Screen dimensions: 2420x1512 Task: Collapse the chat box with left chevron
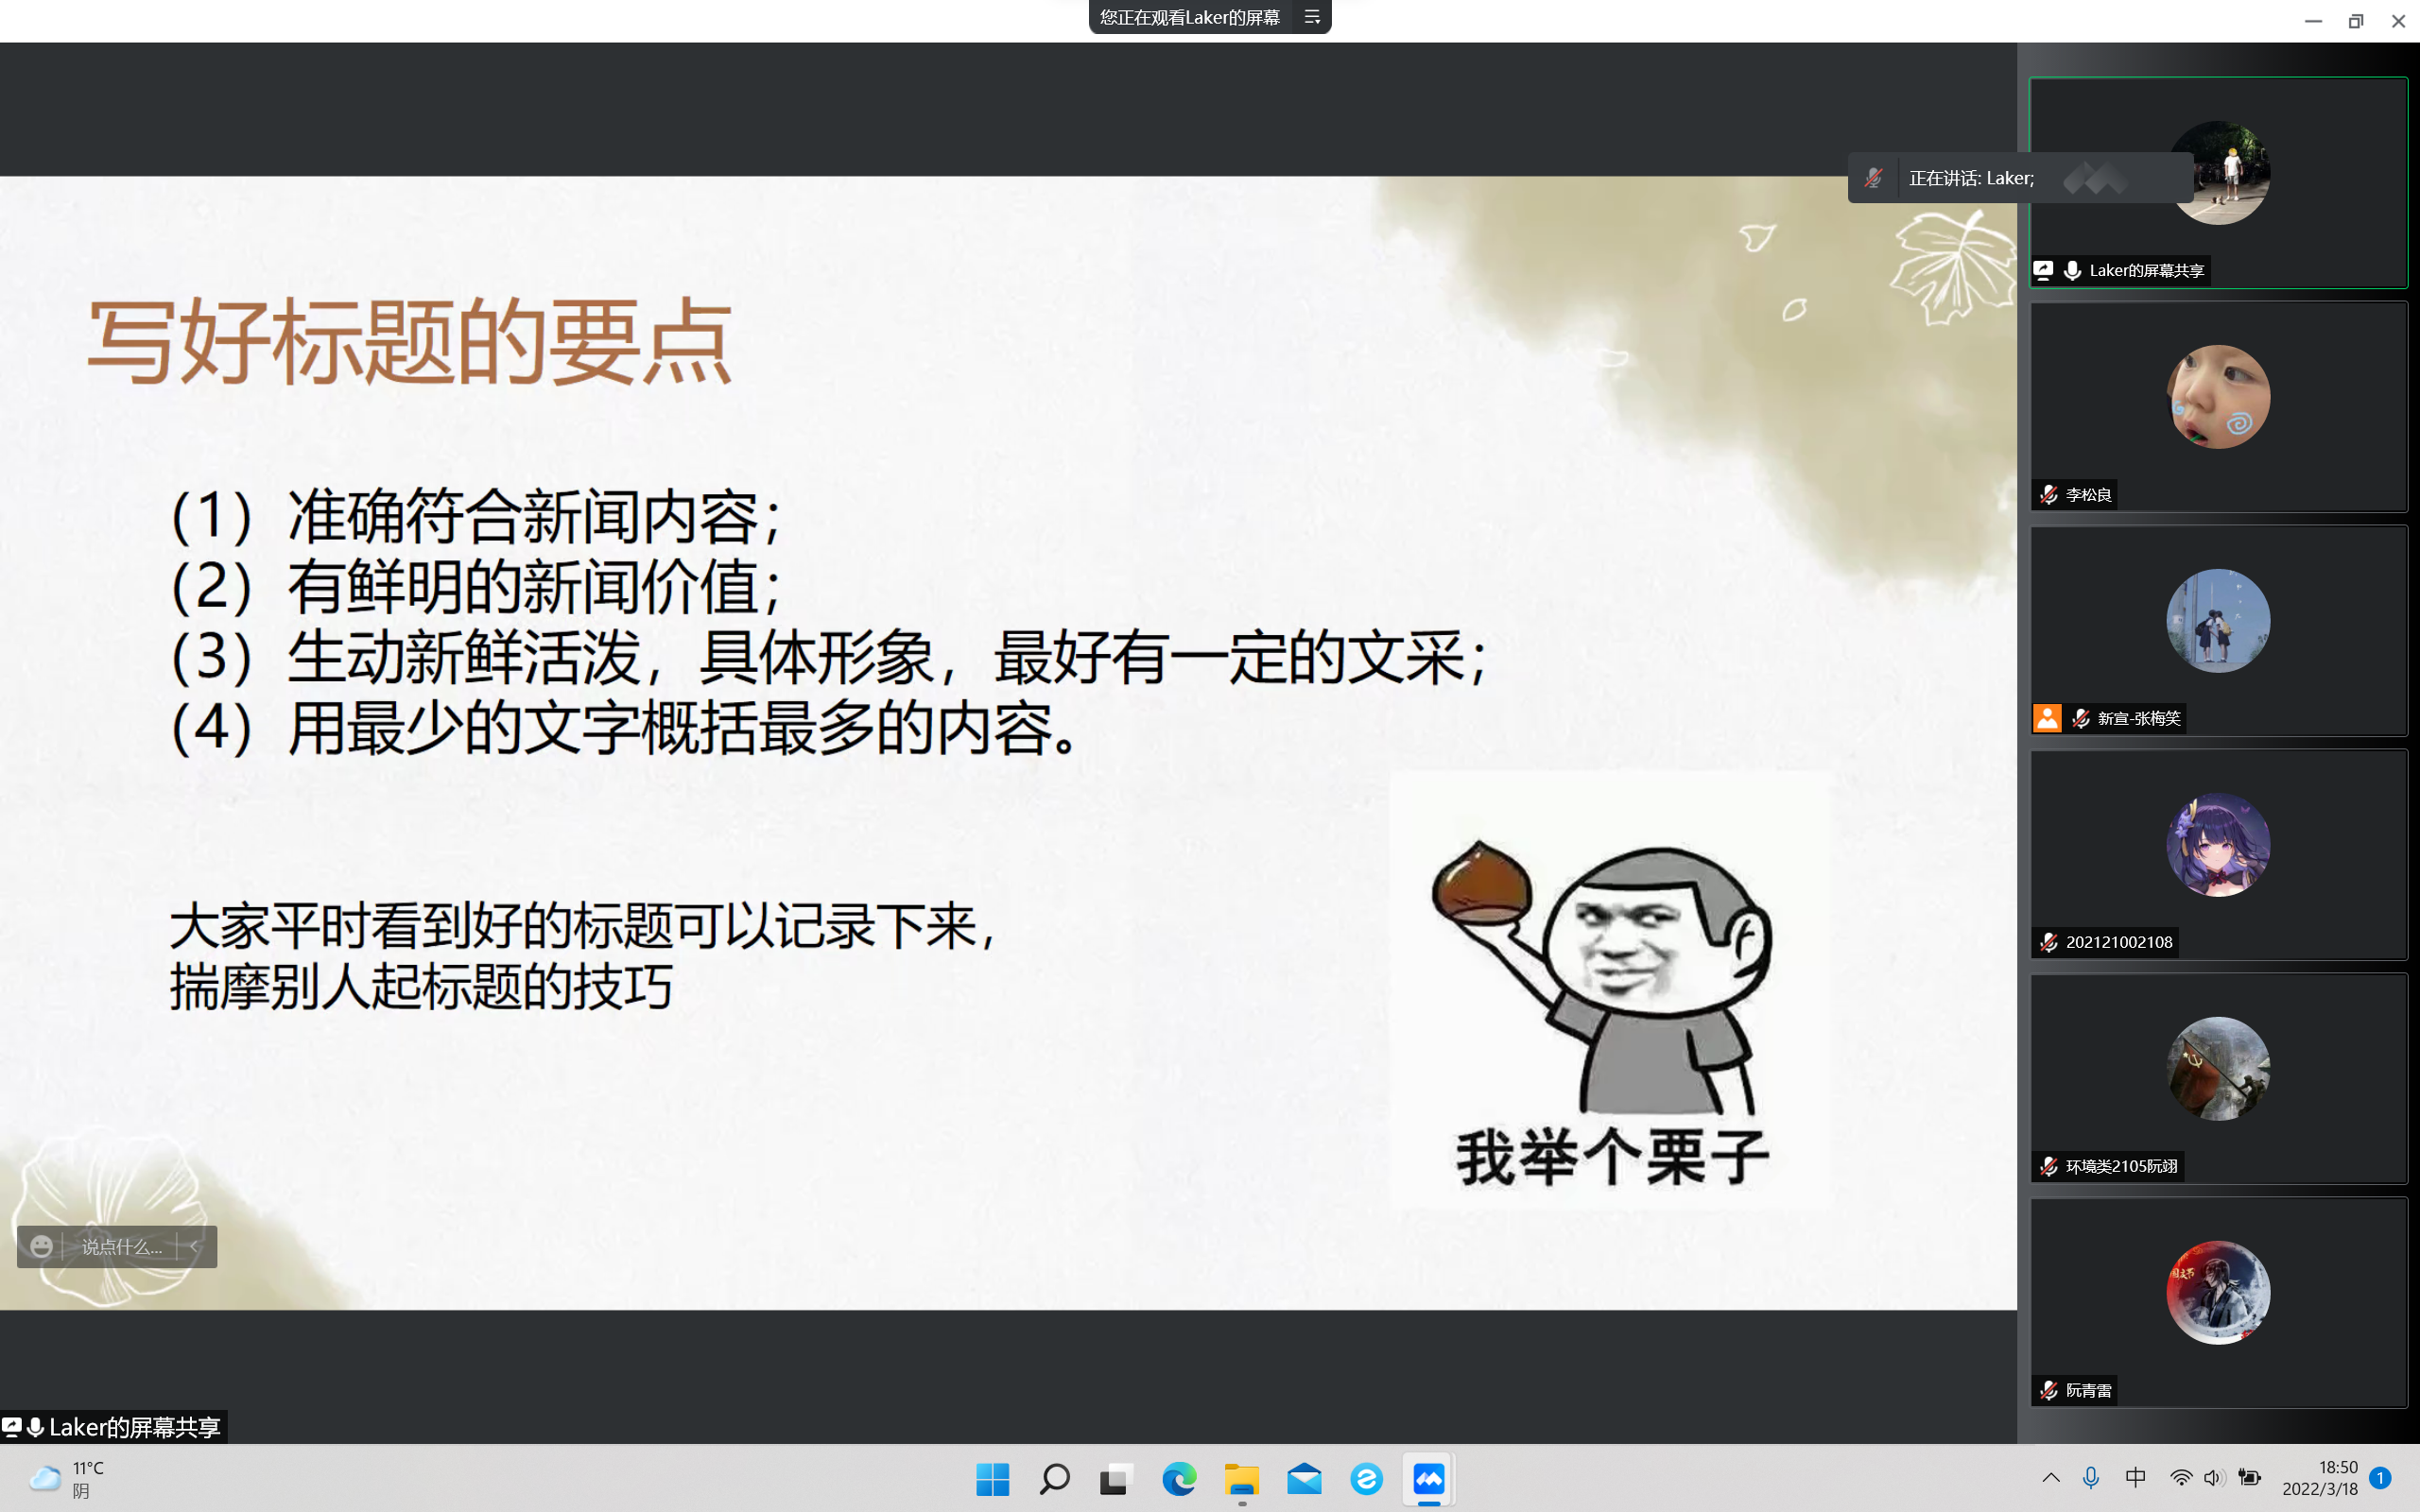[x=195, y=1246]
